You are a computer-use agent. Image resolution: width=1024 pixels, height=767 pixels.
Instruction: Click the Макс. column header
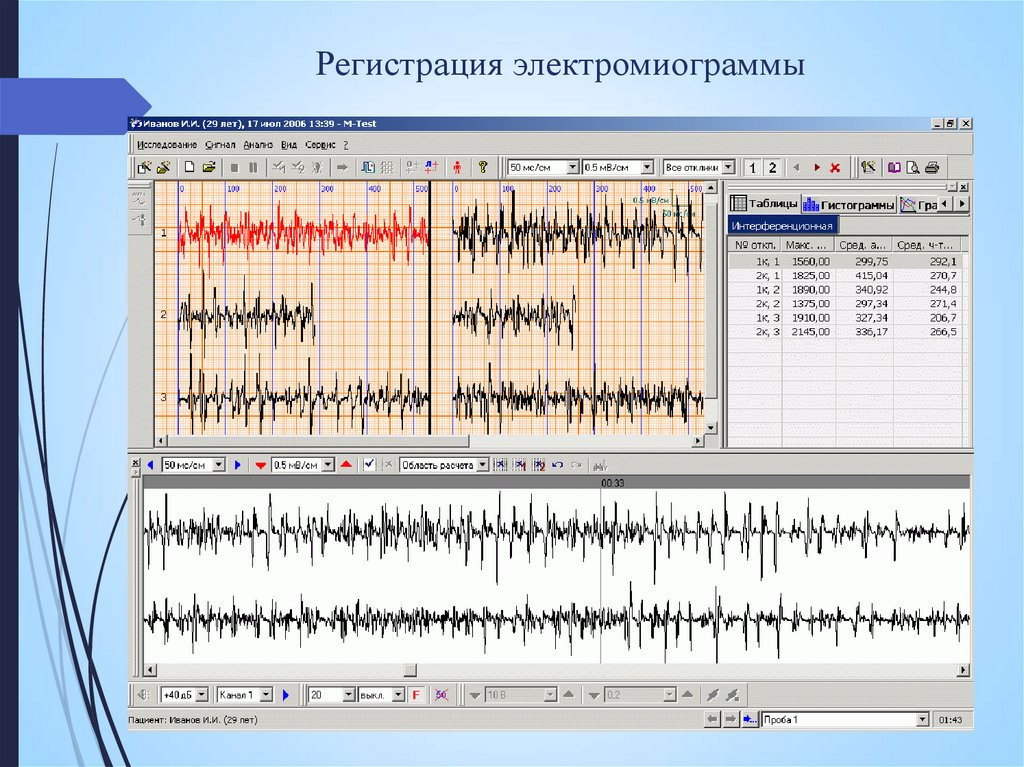click(808, 245)
